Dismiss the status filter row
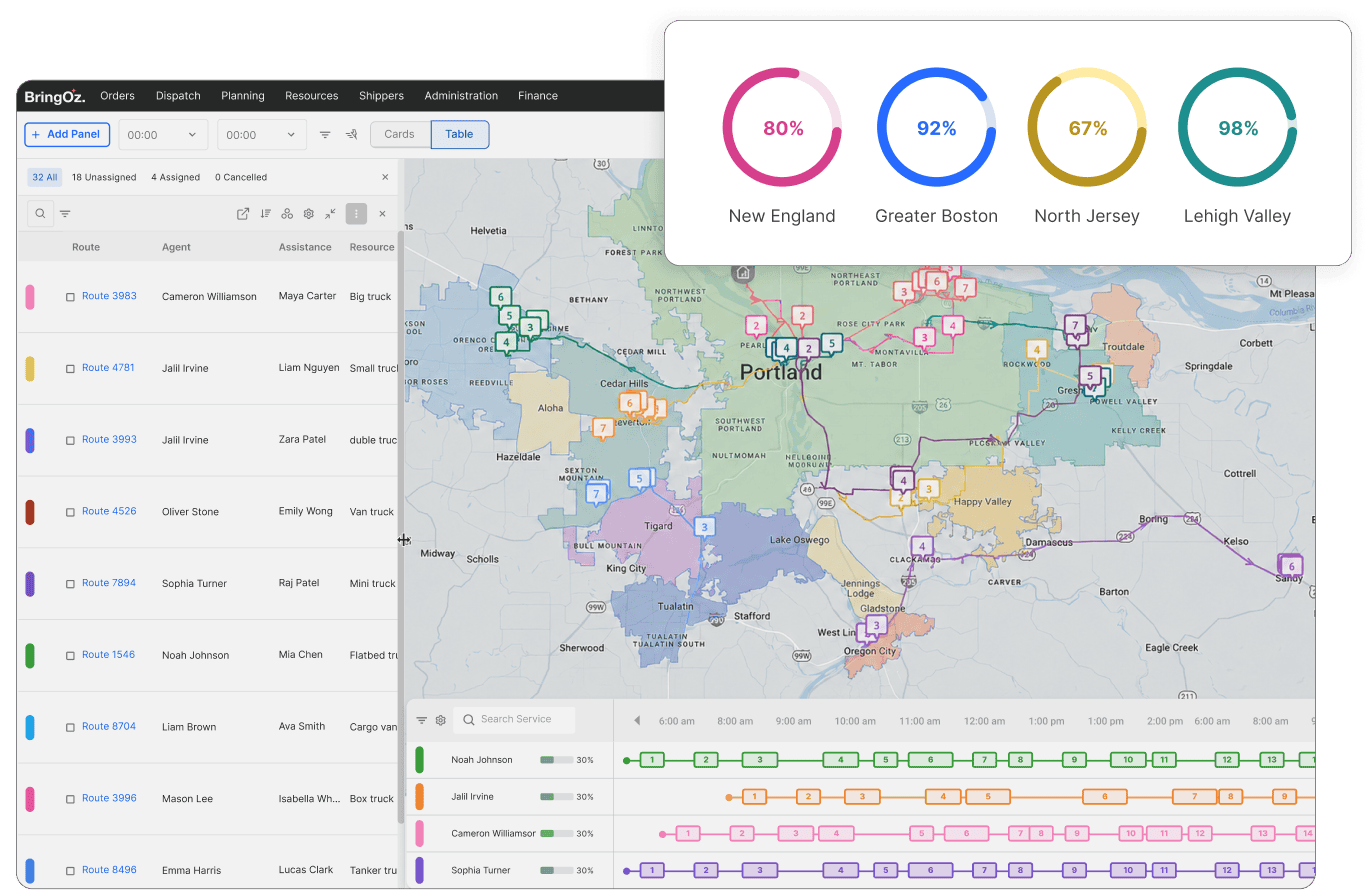 click(385, 177)
